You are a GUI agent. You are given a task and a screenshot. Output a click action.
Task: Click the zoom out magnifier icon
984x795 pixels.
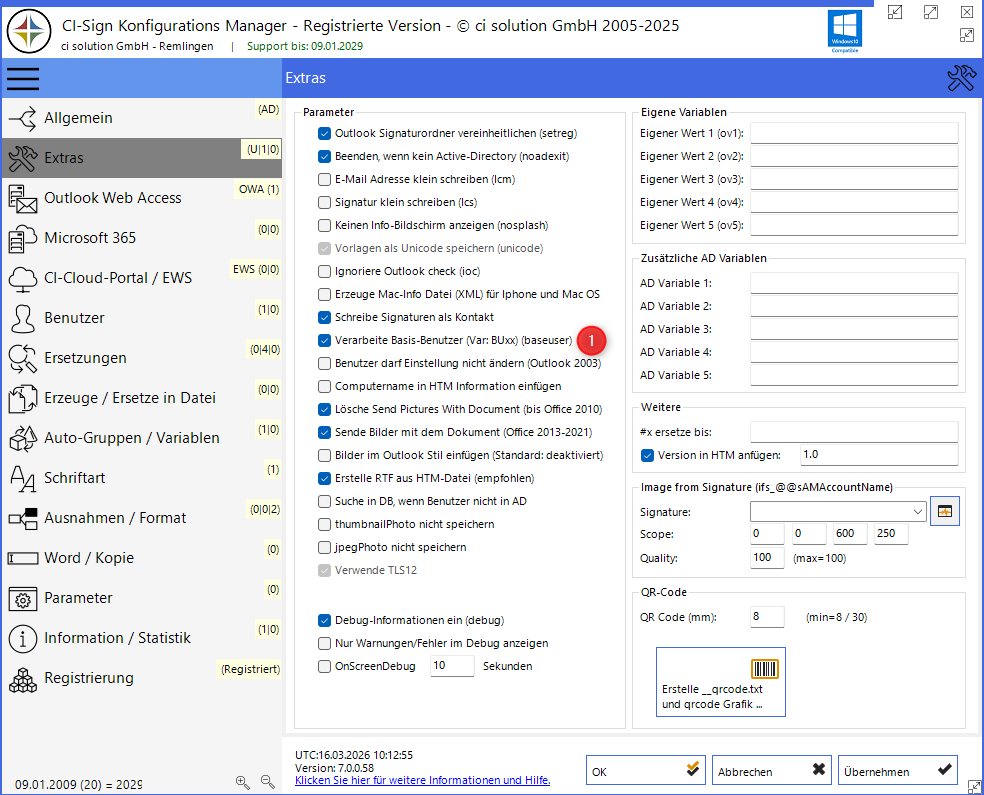267,782
